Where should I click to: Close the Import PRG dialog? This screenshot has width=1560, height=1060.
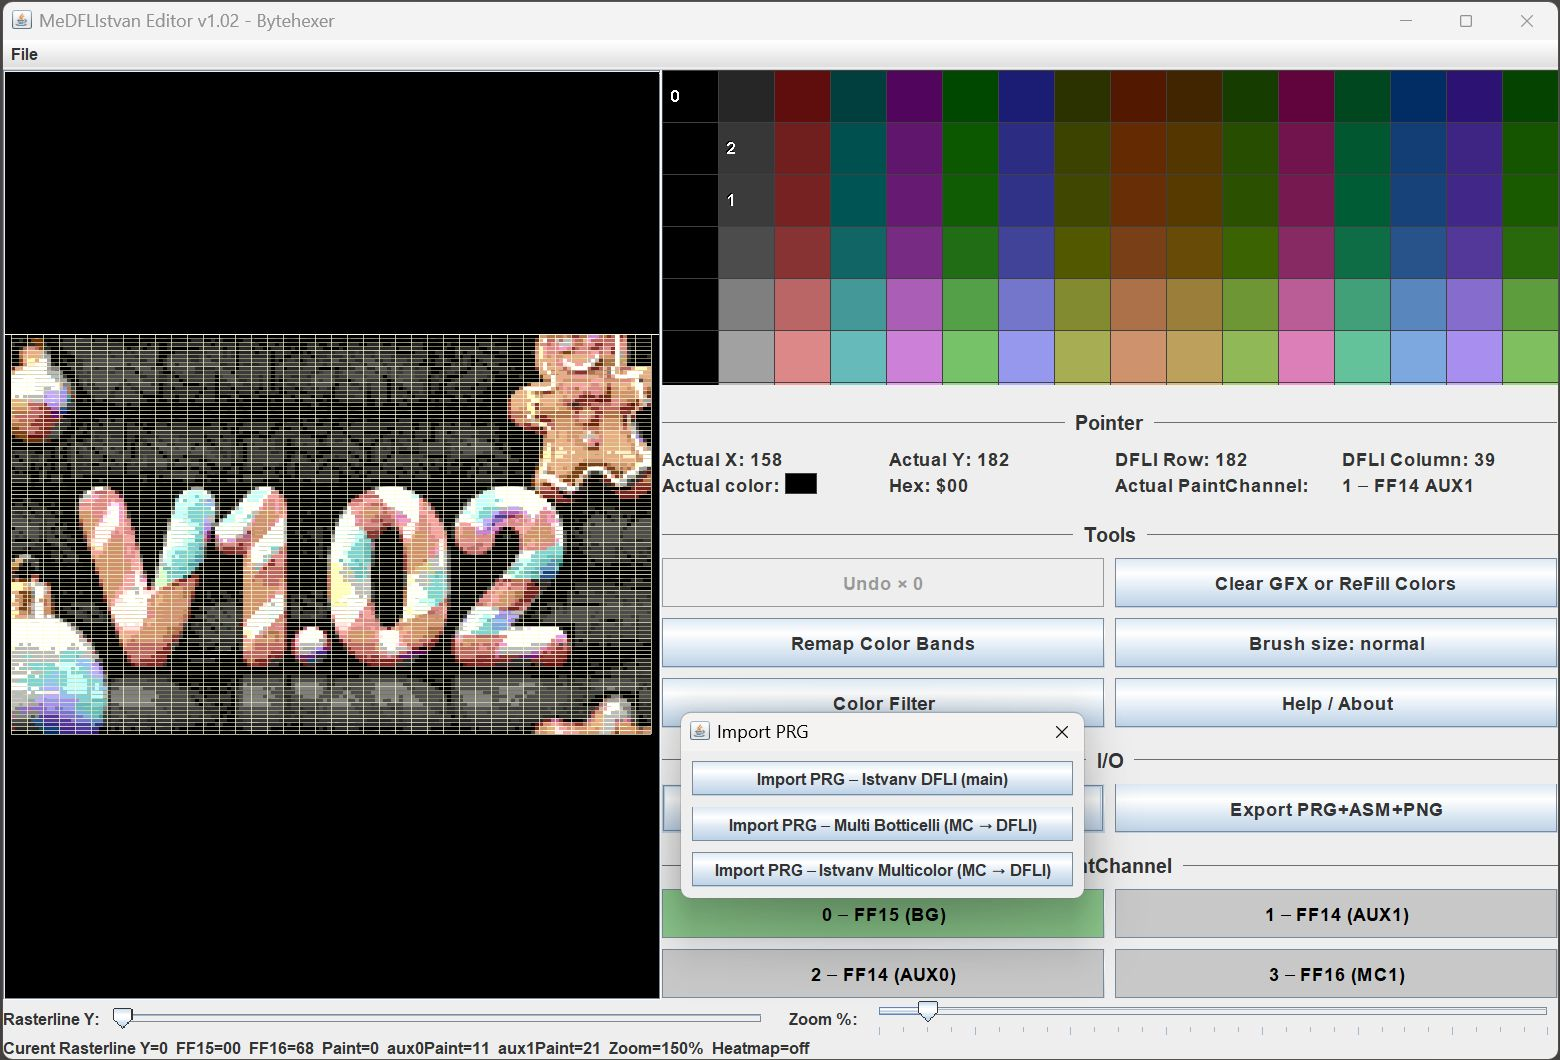pos(1062,732)
